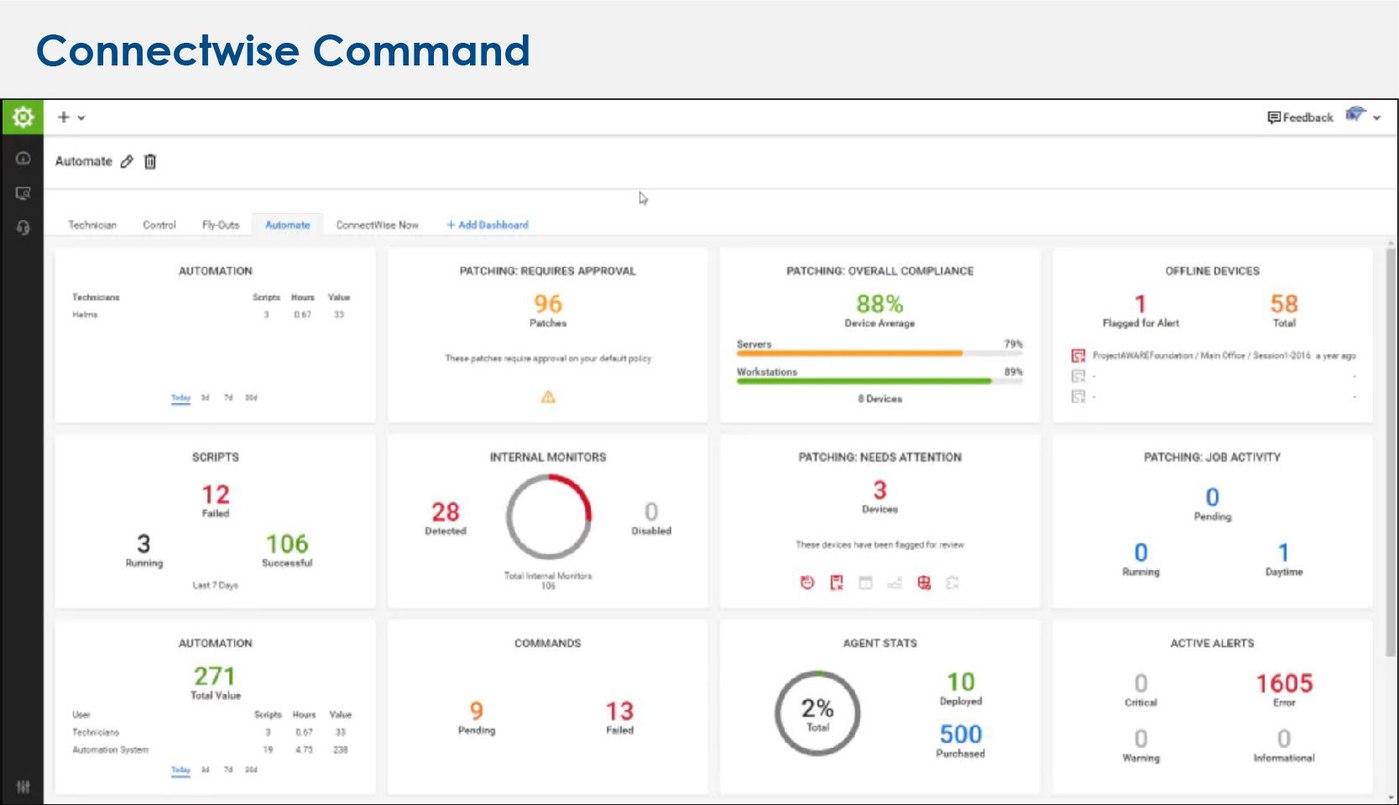Click red clock icon in Patching Needs Attention

(807, 583)
